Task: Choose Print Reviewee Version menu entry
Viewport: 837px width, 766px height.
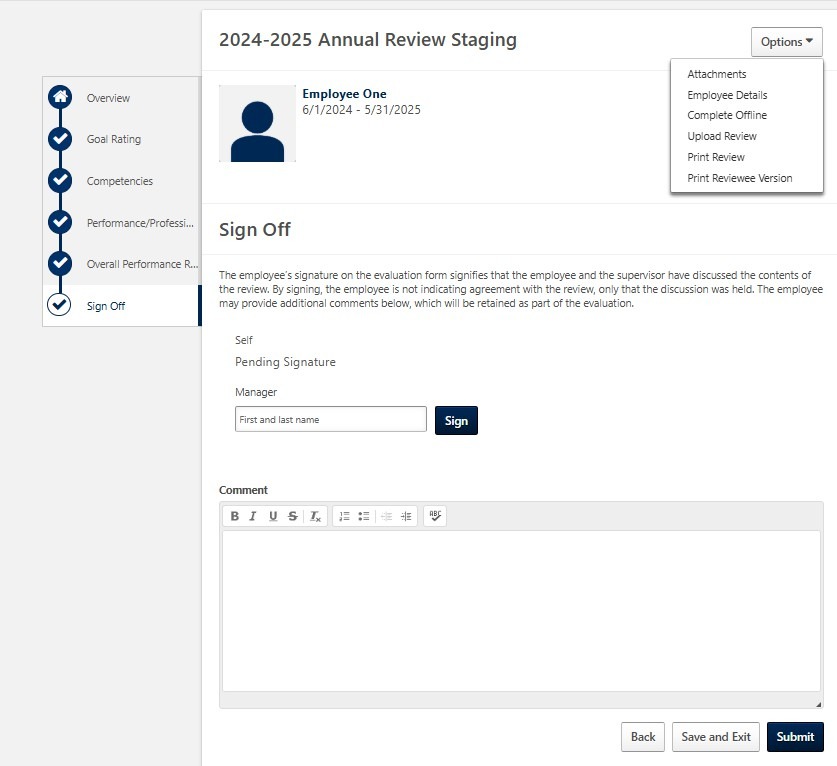Action: pyautogui.click(x=739, y=178)
